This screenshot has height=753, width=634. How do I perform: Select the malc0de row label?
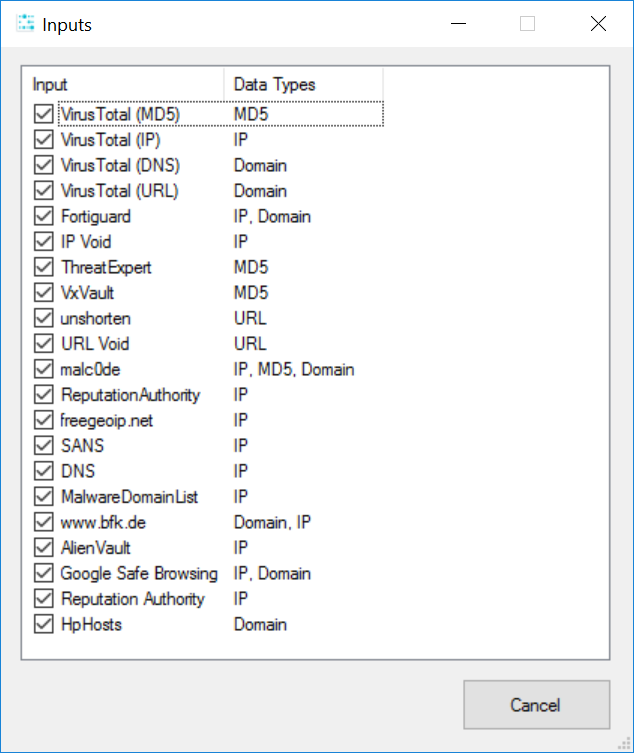click(90, 369)
